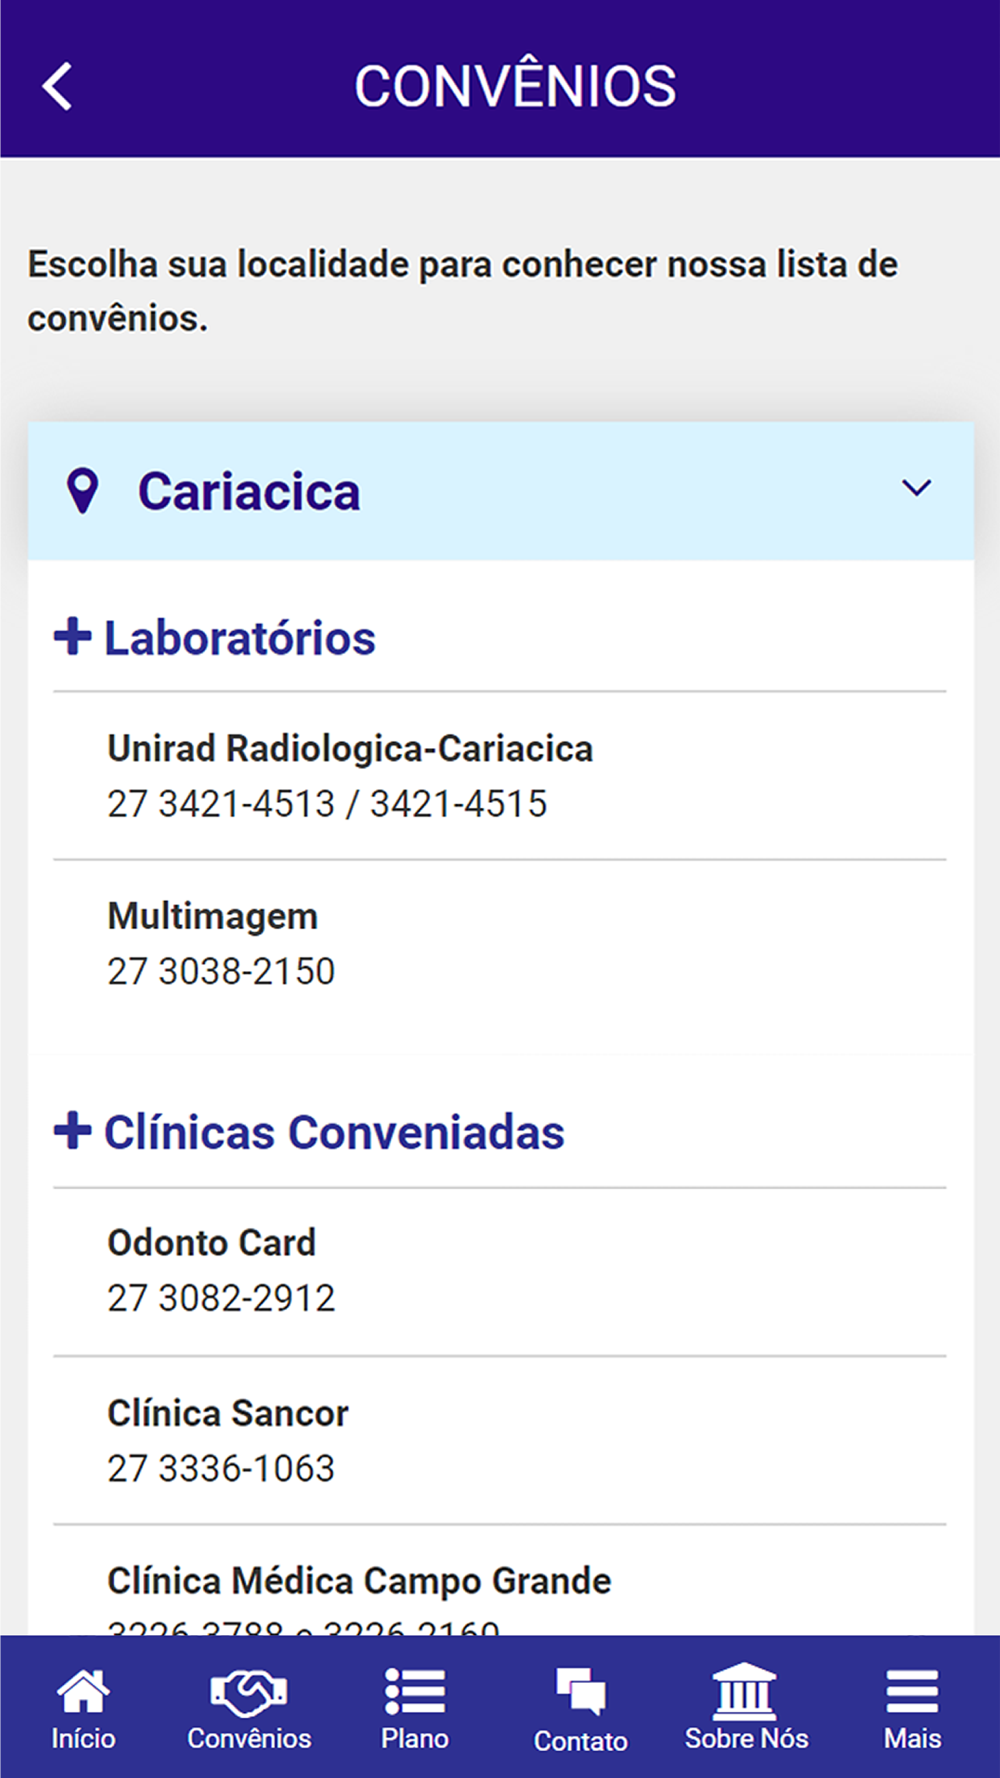
Task: Open Início via the house icon
Action: click(83, 1692)
